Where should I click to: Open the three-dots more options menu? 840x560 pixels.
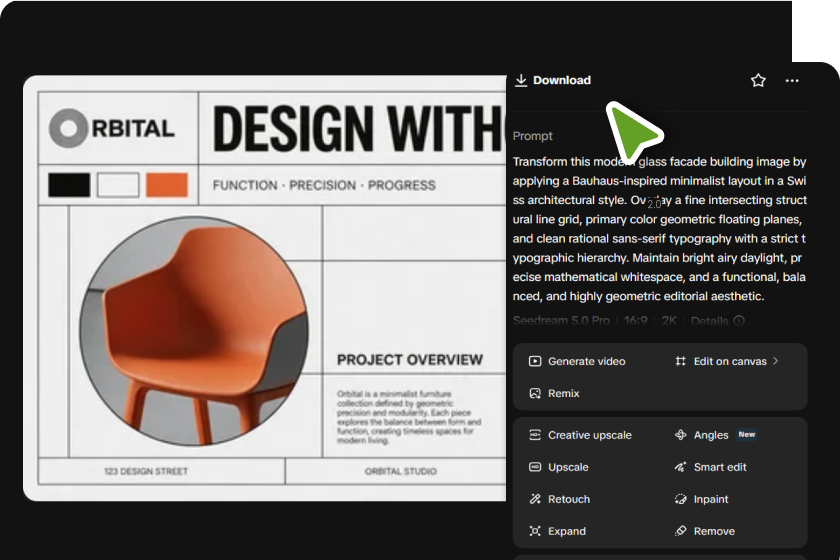click(792, 80)
